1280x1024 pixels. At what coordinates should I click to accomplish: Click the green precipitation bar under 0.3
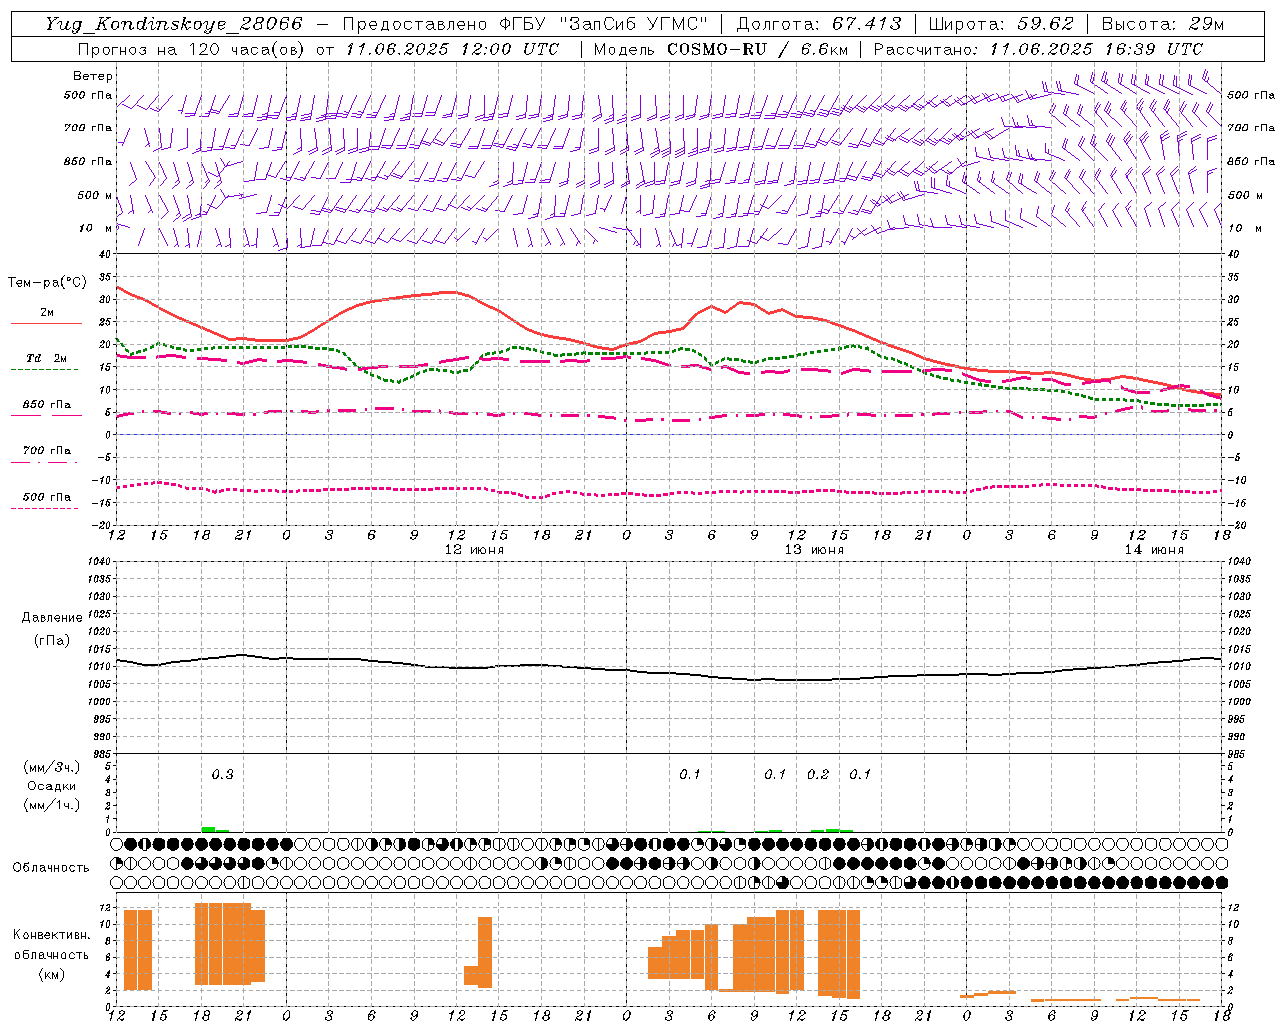208,829
